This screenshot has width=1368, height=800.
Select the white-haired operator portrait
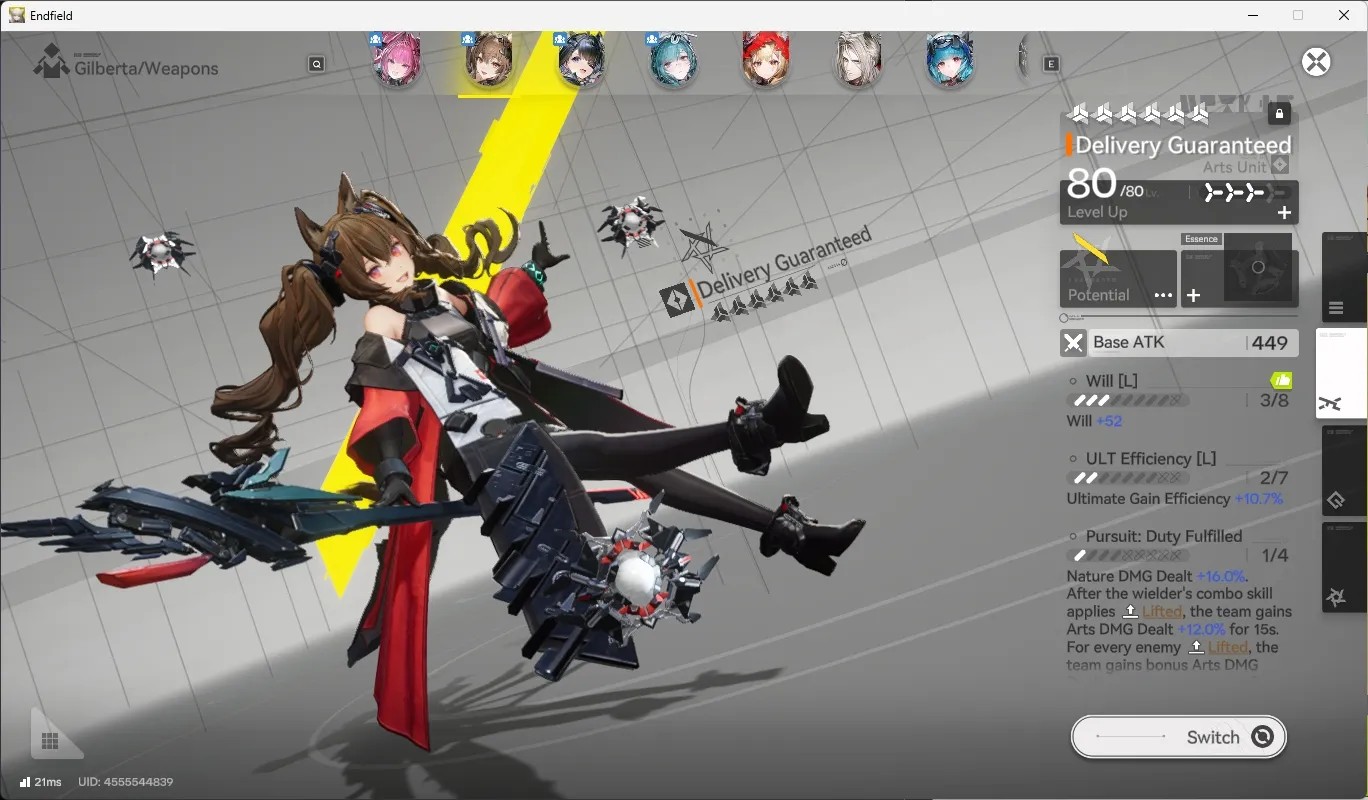coord(858,60)
